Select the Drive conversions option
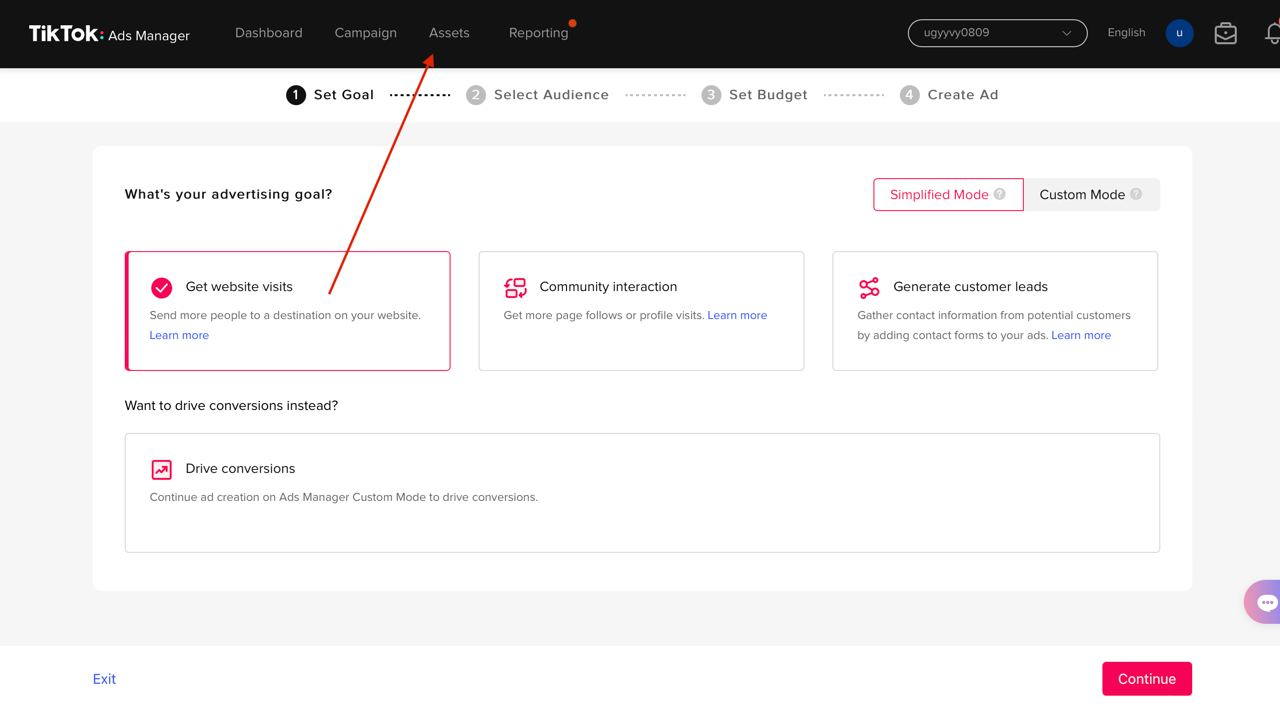Image resolution: width=1280 pixels, height=708 pixels. 642,493
